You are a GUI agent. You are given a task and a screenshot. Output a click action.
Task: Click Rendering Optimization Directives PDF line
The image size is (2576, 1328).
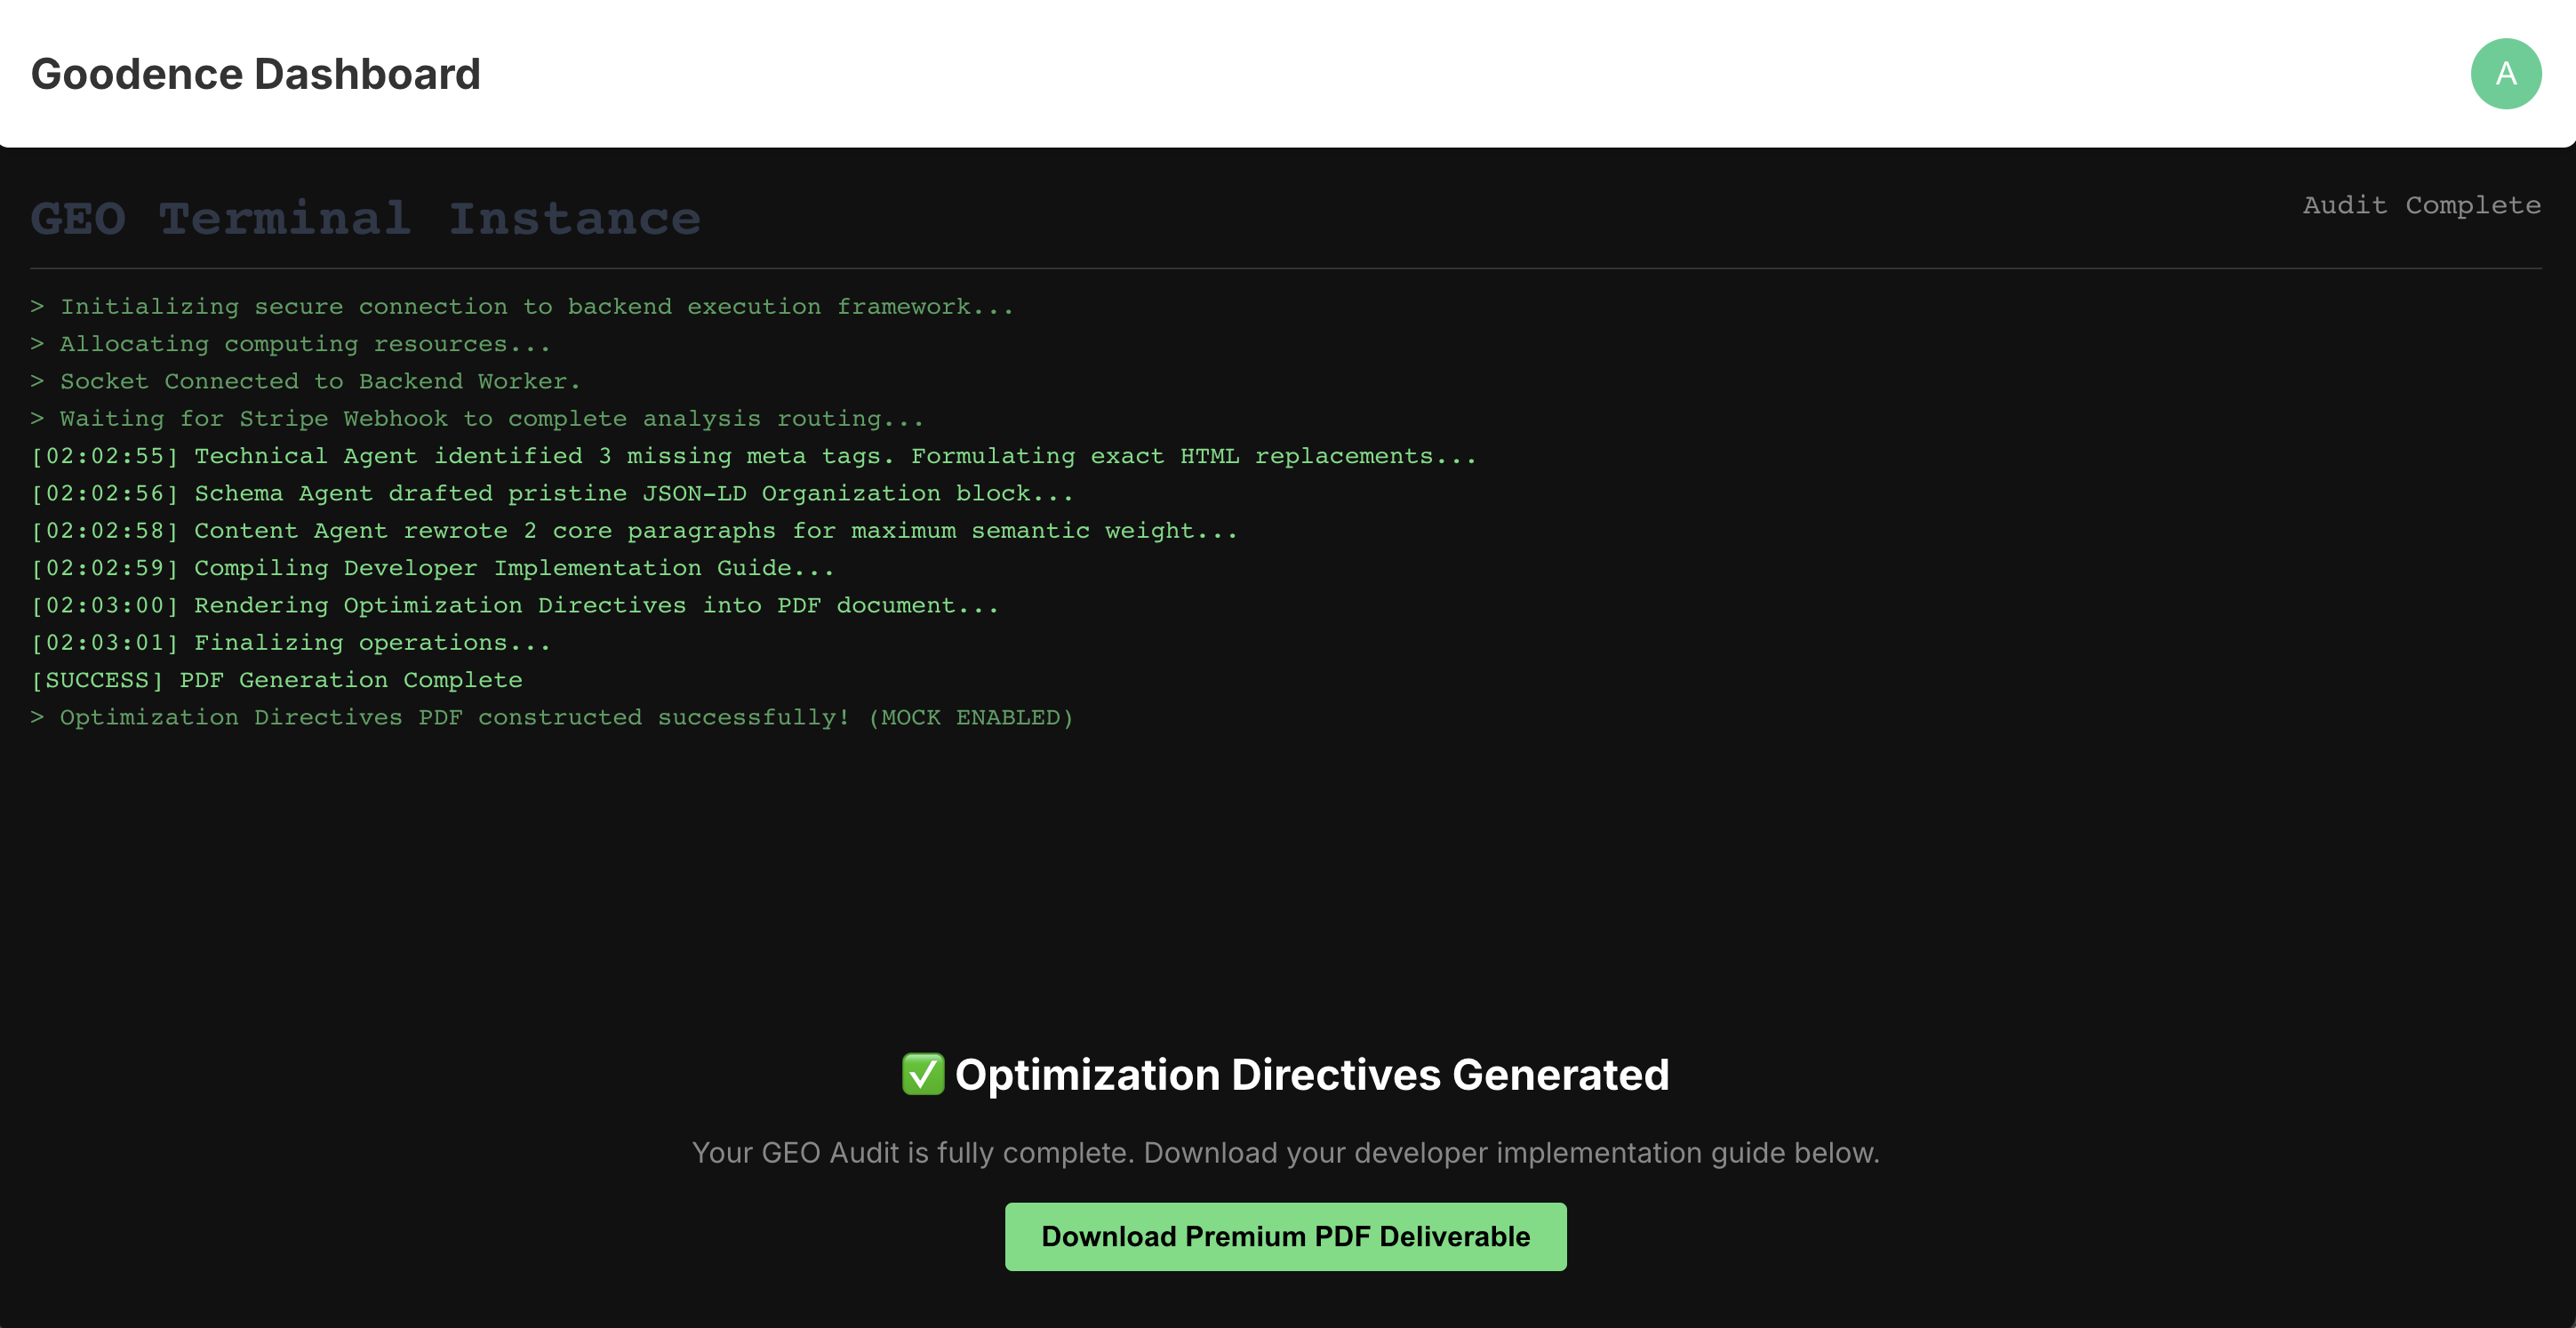click(x=514, y=605)
